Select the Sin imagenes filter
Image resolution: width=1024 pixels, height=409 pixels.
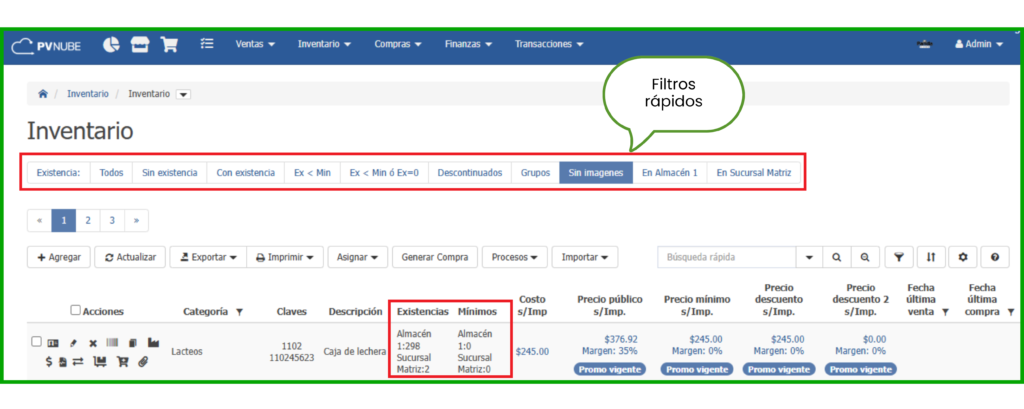click(596, 173)
